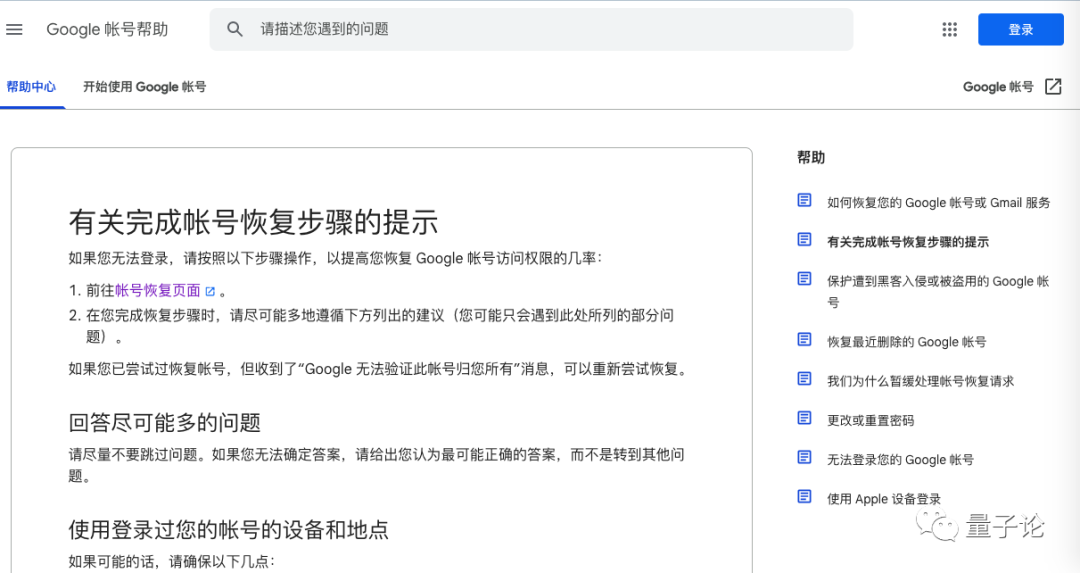Open sidebar item 有关完成帐号恢复步骤的提示
This screenshot has width=1080, height=573.
point(908,242)
